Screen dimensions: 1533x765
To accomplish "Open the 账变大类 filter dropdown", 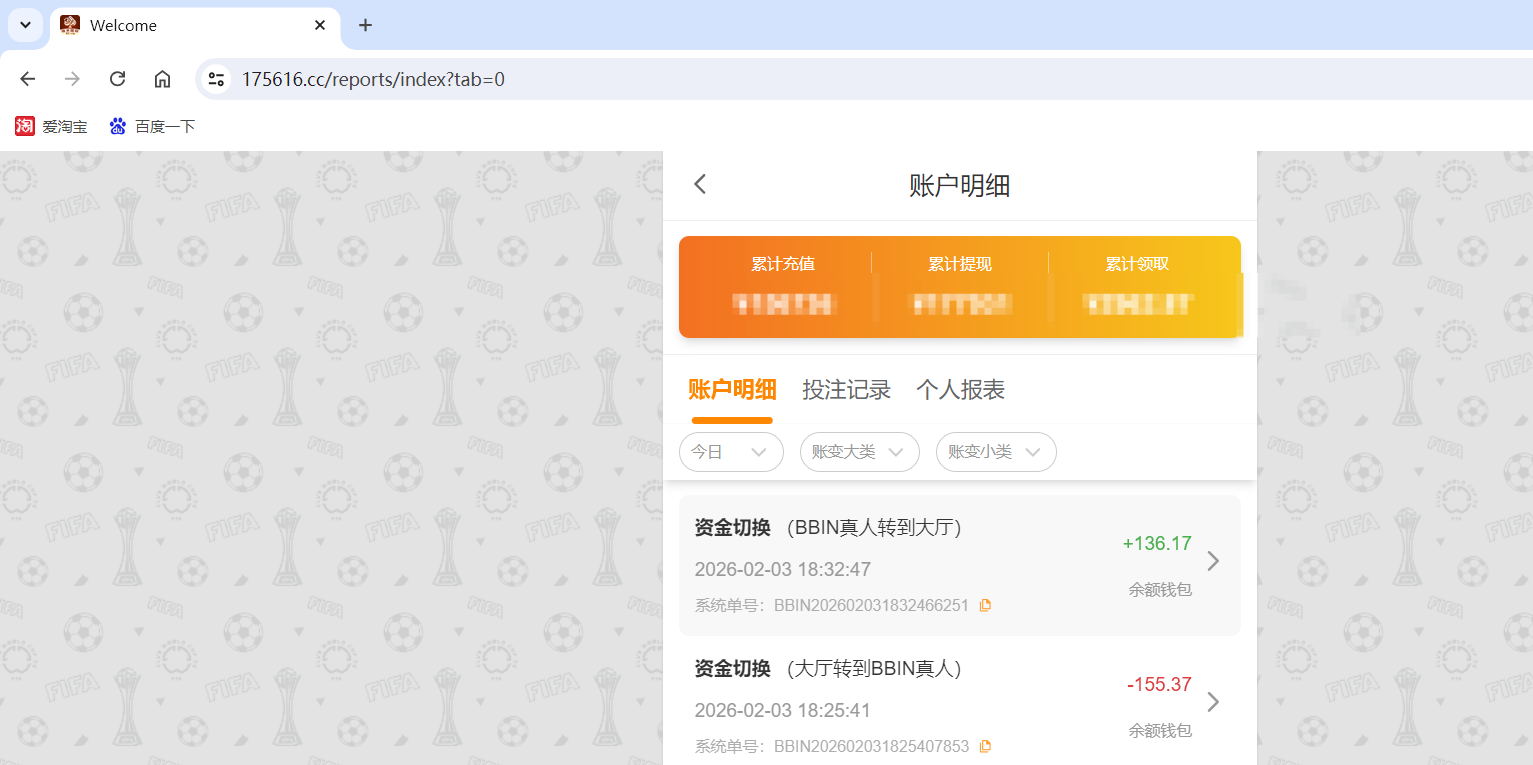I will [859, 452].
